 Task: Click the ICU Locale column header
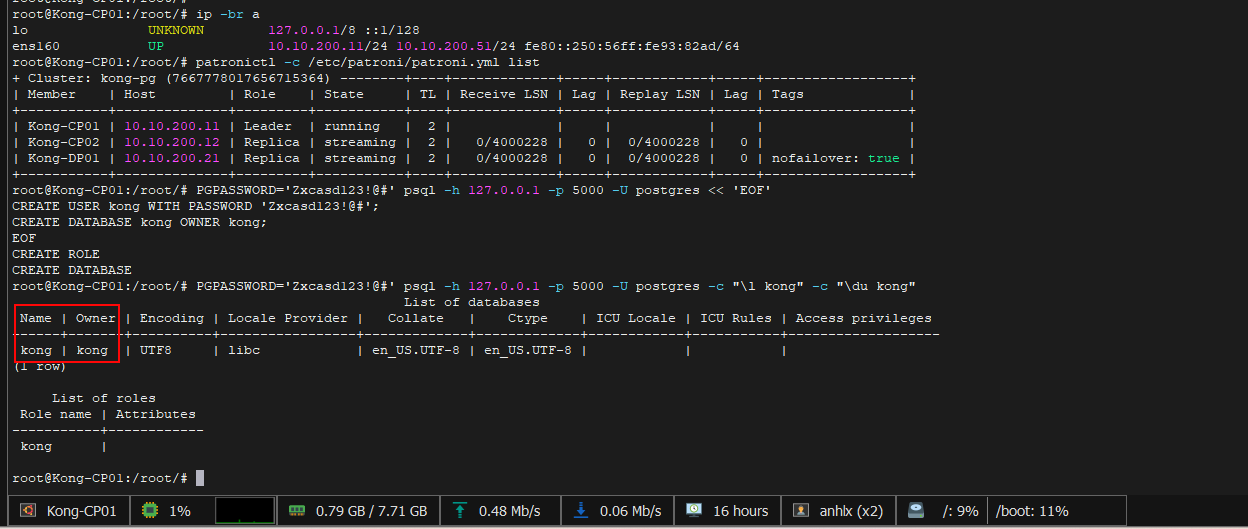(636, 318)
